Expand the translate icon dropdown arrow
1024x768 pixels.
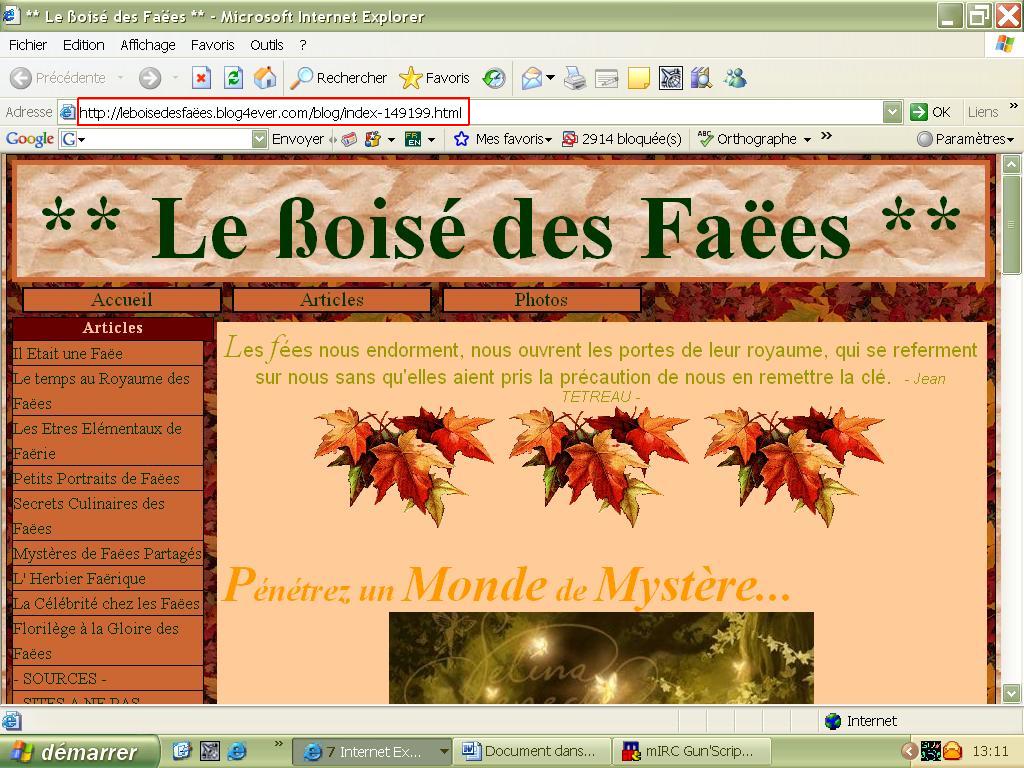(x=431, y=140)
